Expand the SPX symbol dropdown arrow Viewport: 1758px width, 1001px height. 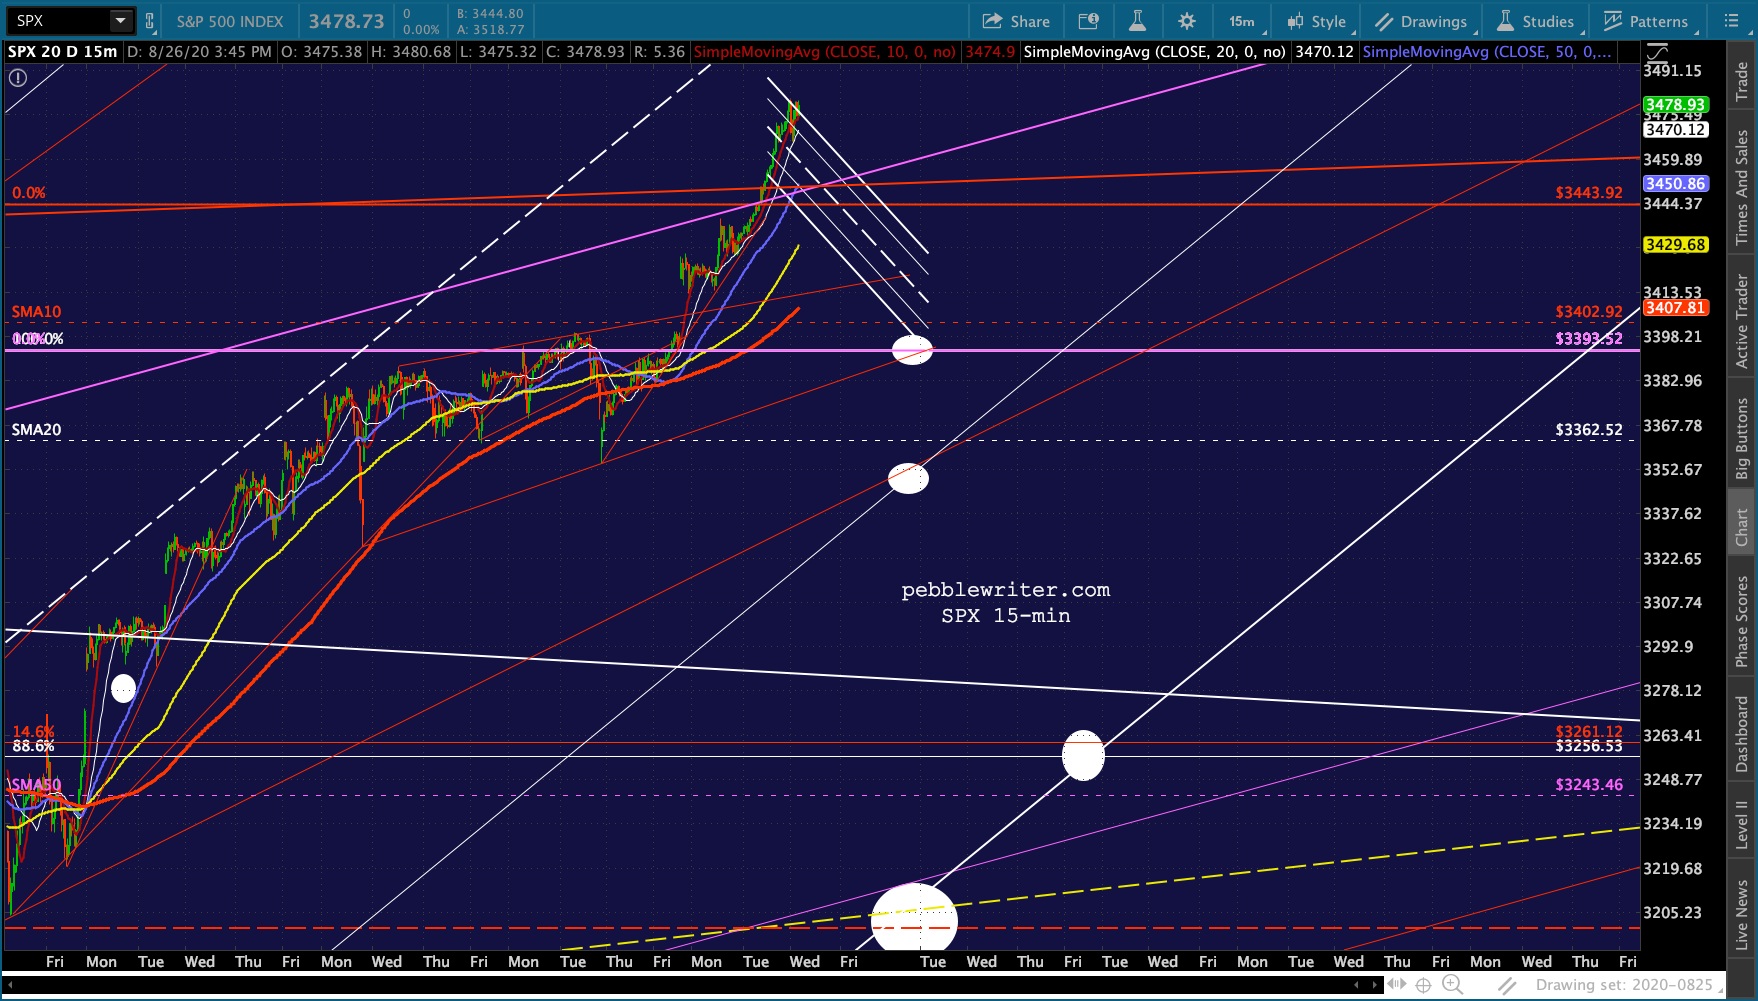point(120,20)
